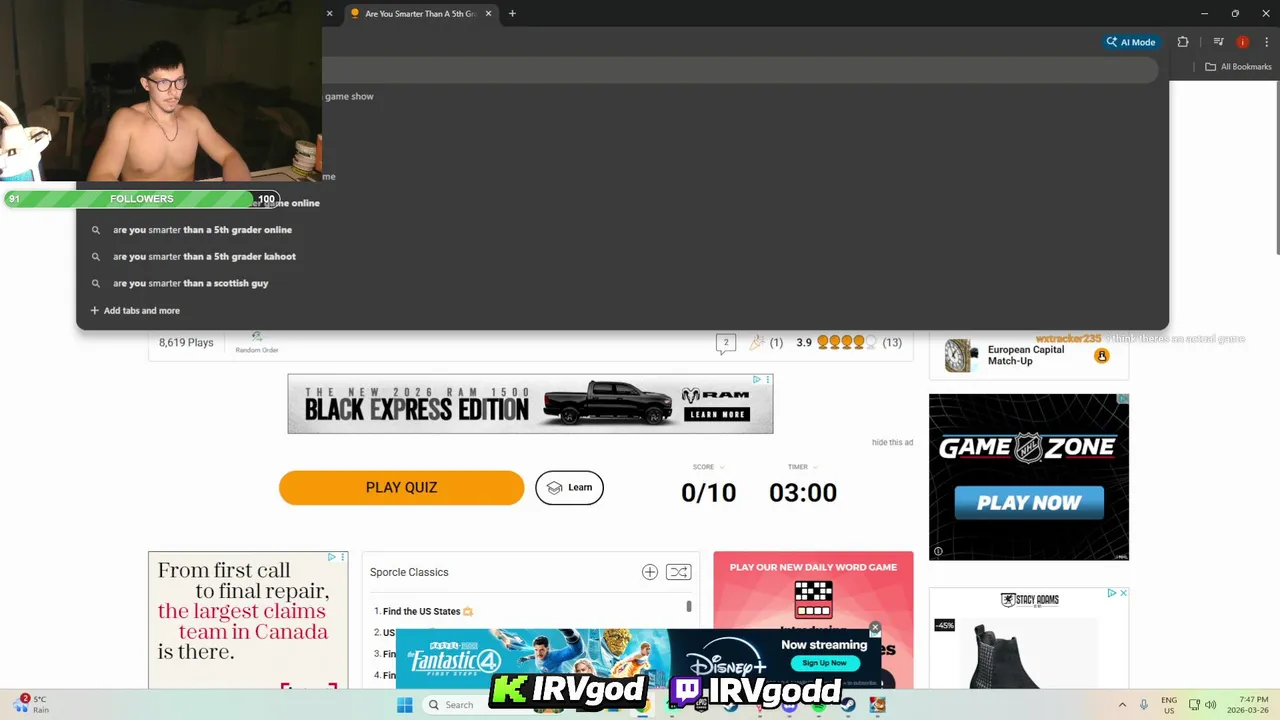
Task: Activate the AI Mode button
Action: [x=1131, y=42]
